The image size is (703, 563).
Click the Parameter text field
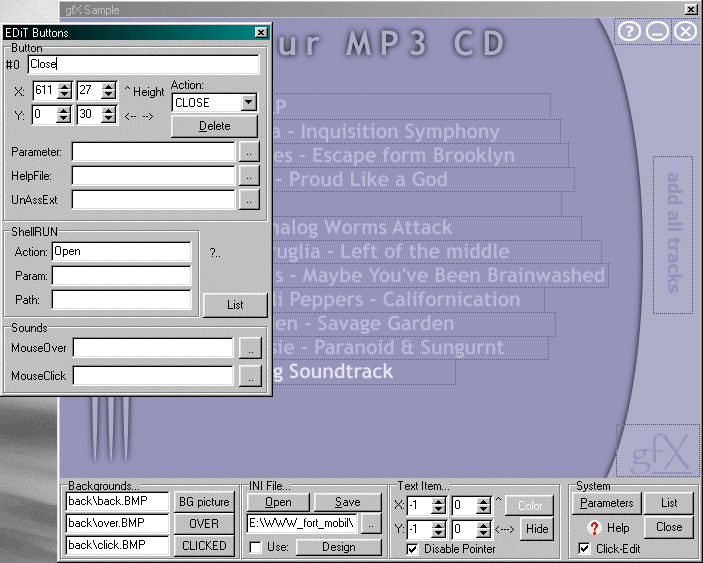(x=153, y=152)
